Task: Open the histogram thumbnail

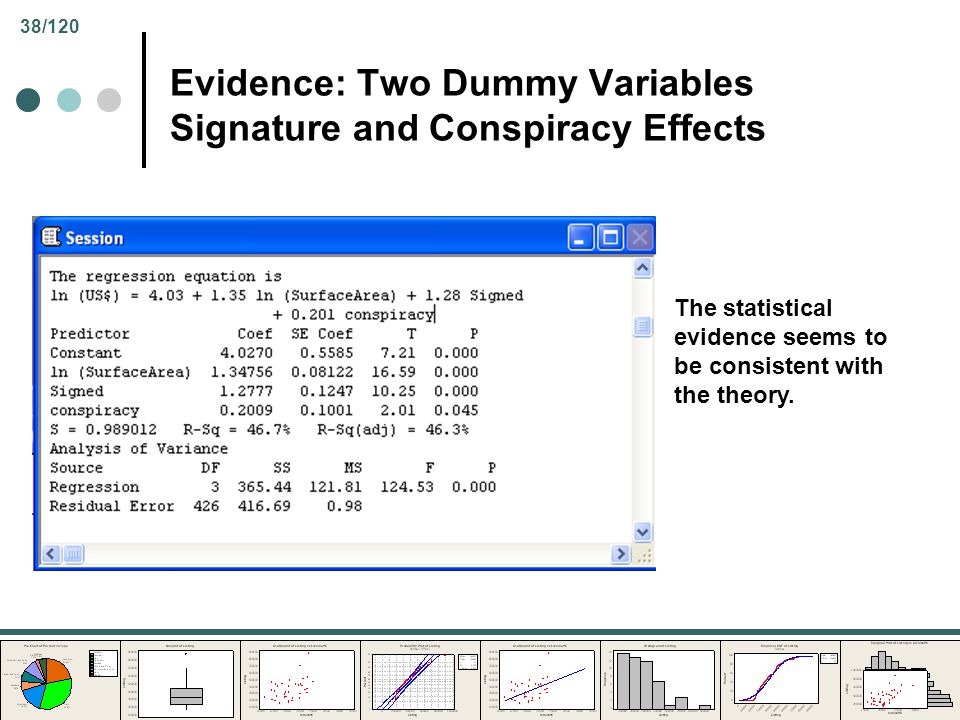Action: click(x=660, y=680)
